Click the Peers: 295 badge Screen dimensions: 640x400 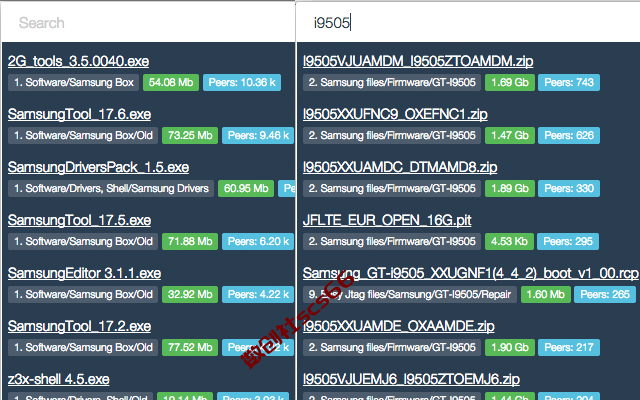pos(568,242)
